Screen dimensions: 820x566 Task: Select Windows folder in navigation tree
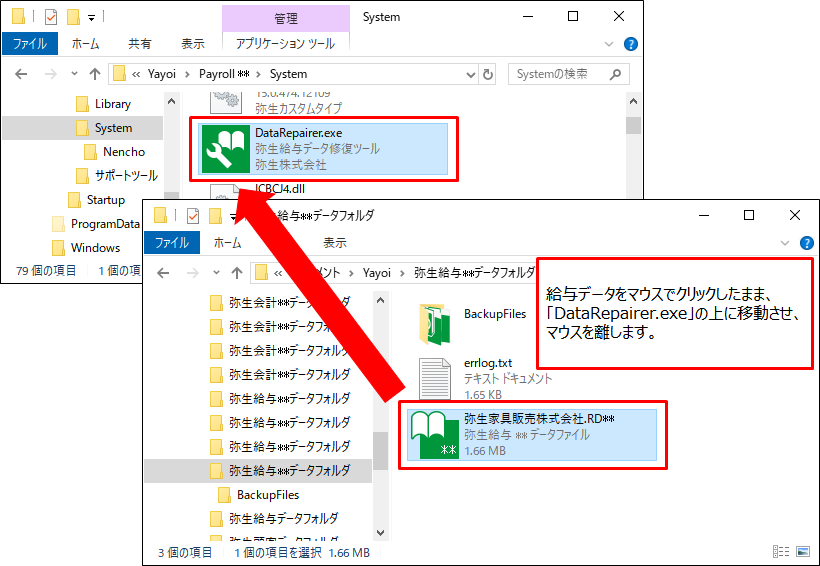coord(95,248)
